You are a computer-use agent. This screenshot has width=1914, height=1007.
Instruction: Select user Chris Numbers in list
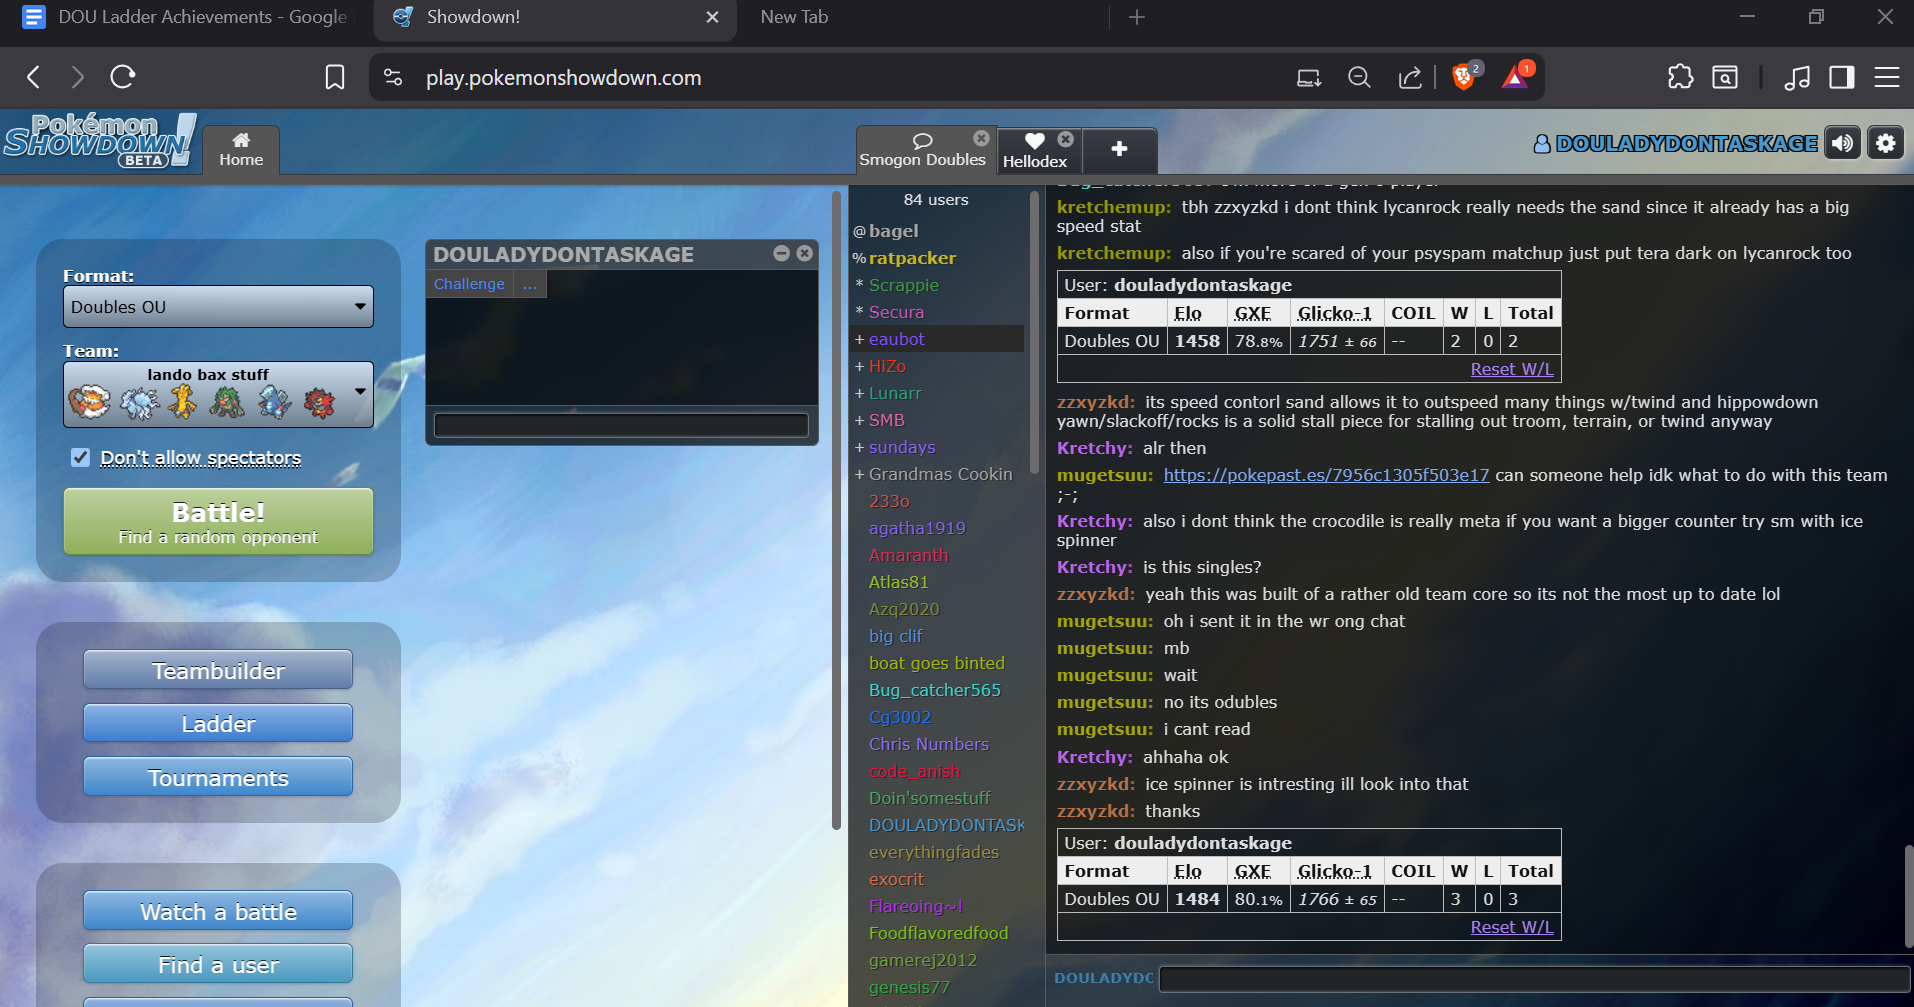tap(937, 744)
